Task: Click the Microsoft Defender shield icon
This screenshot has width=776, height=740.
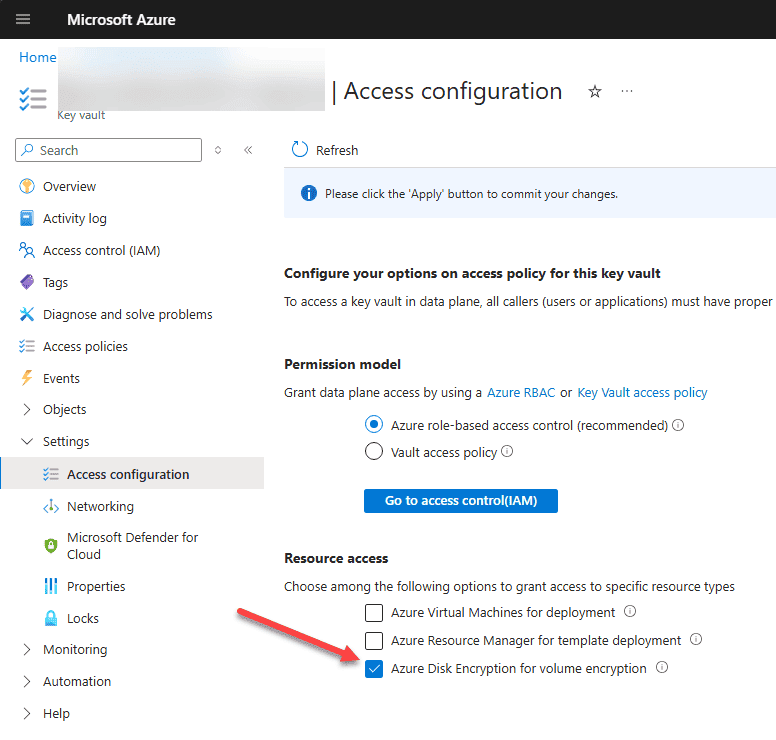Action: 51,546
